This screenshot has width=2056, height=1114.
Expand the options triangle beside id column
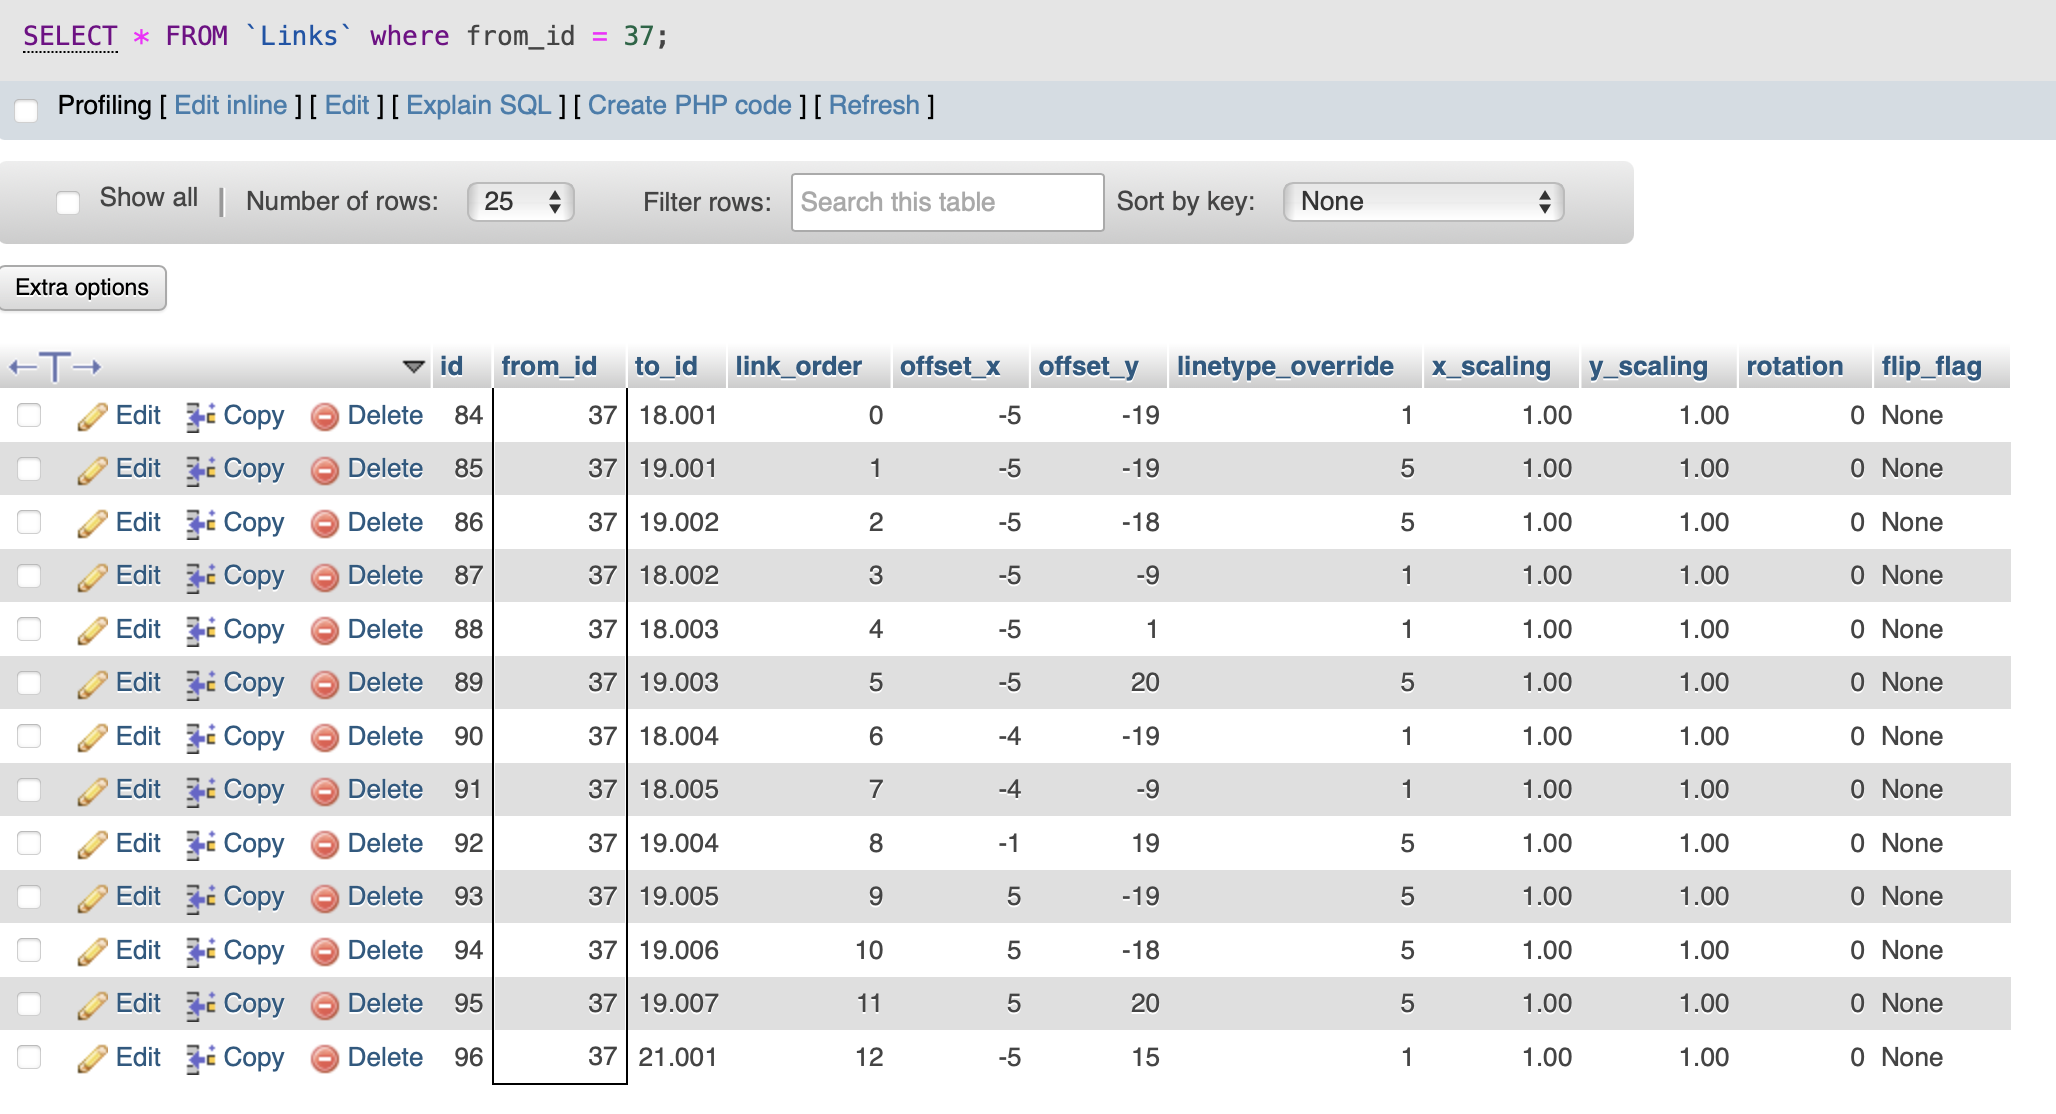[x=413, y=367]
